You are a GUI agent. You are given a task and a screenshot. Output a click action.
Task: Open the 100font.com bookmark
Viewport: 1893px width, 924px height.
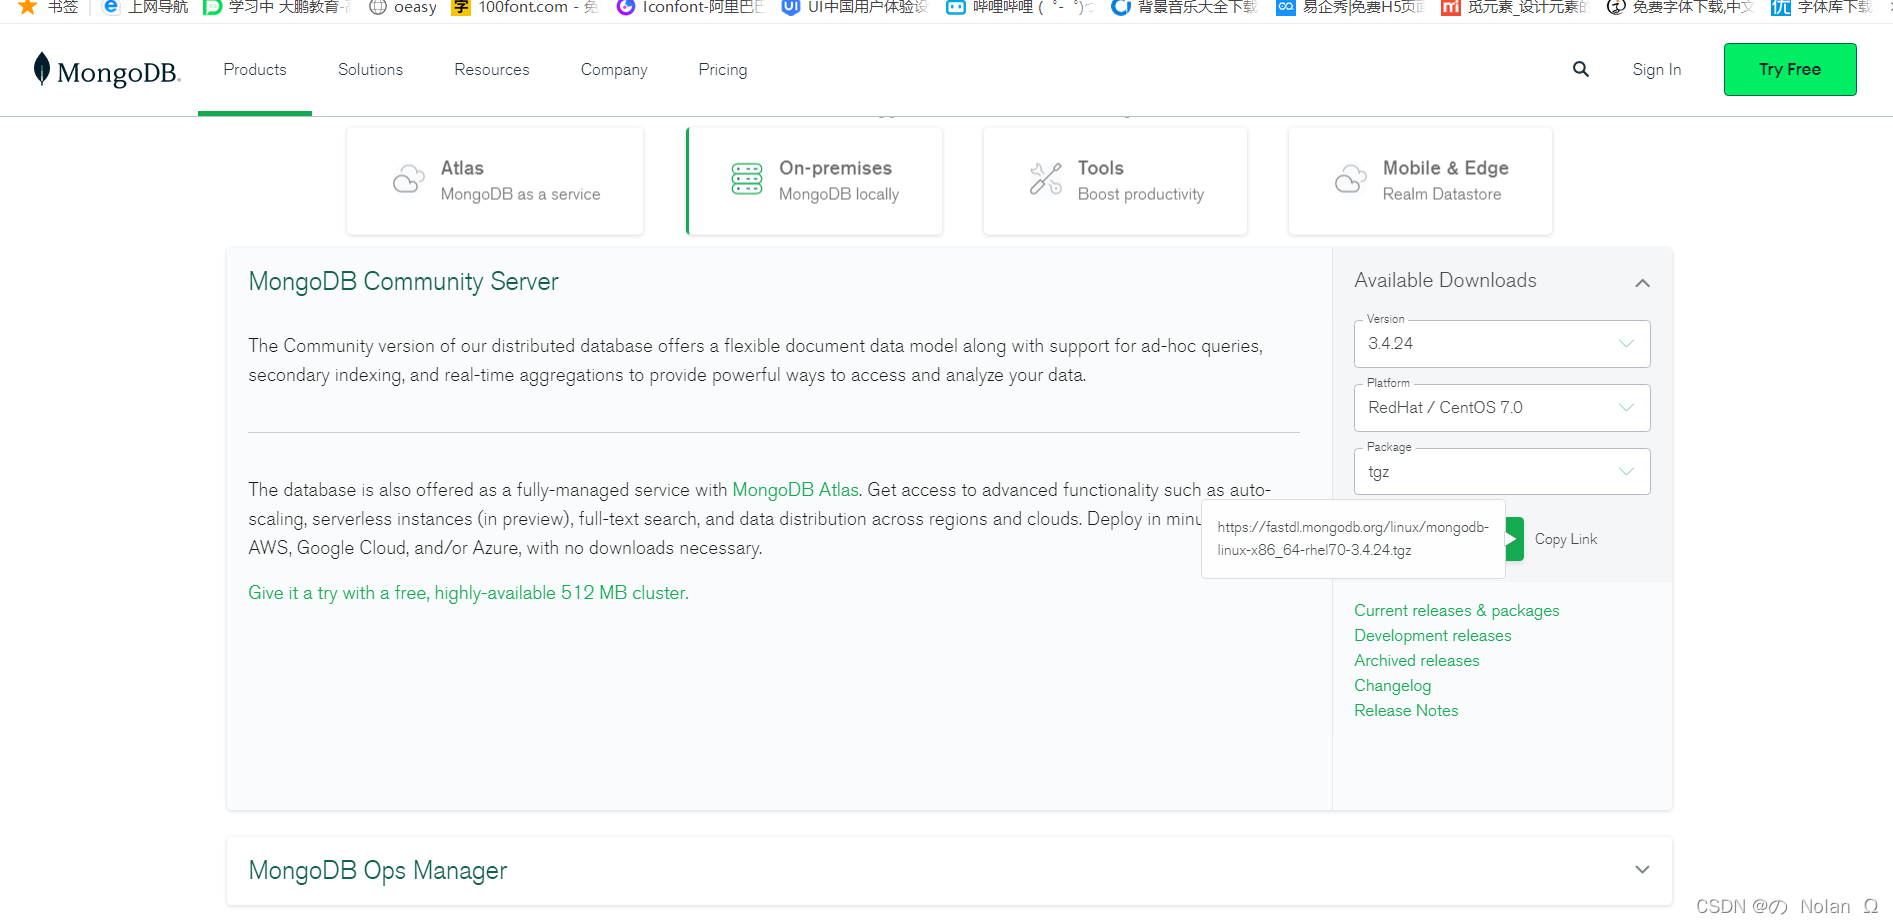tap(525, 7)
